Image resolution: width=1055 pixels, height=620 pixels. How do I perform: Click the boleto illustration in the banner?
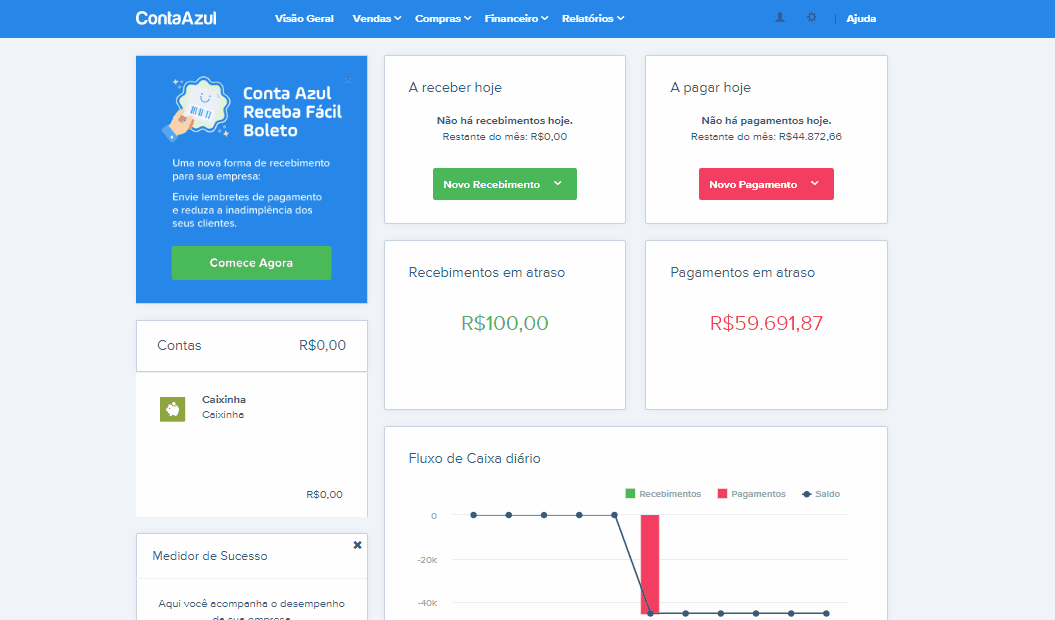(x=198, y=108)
